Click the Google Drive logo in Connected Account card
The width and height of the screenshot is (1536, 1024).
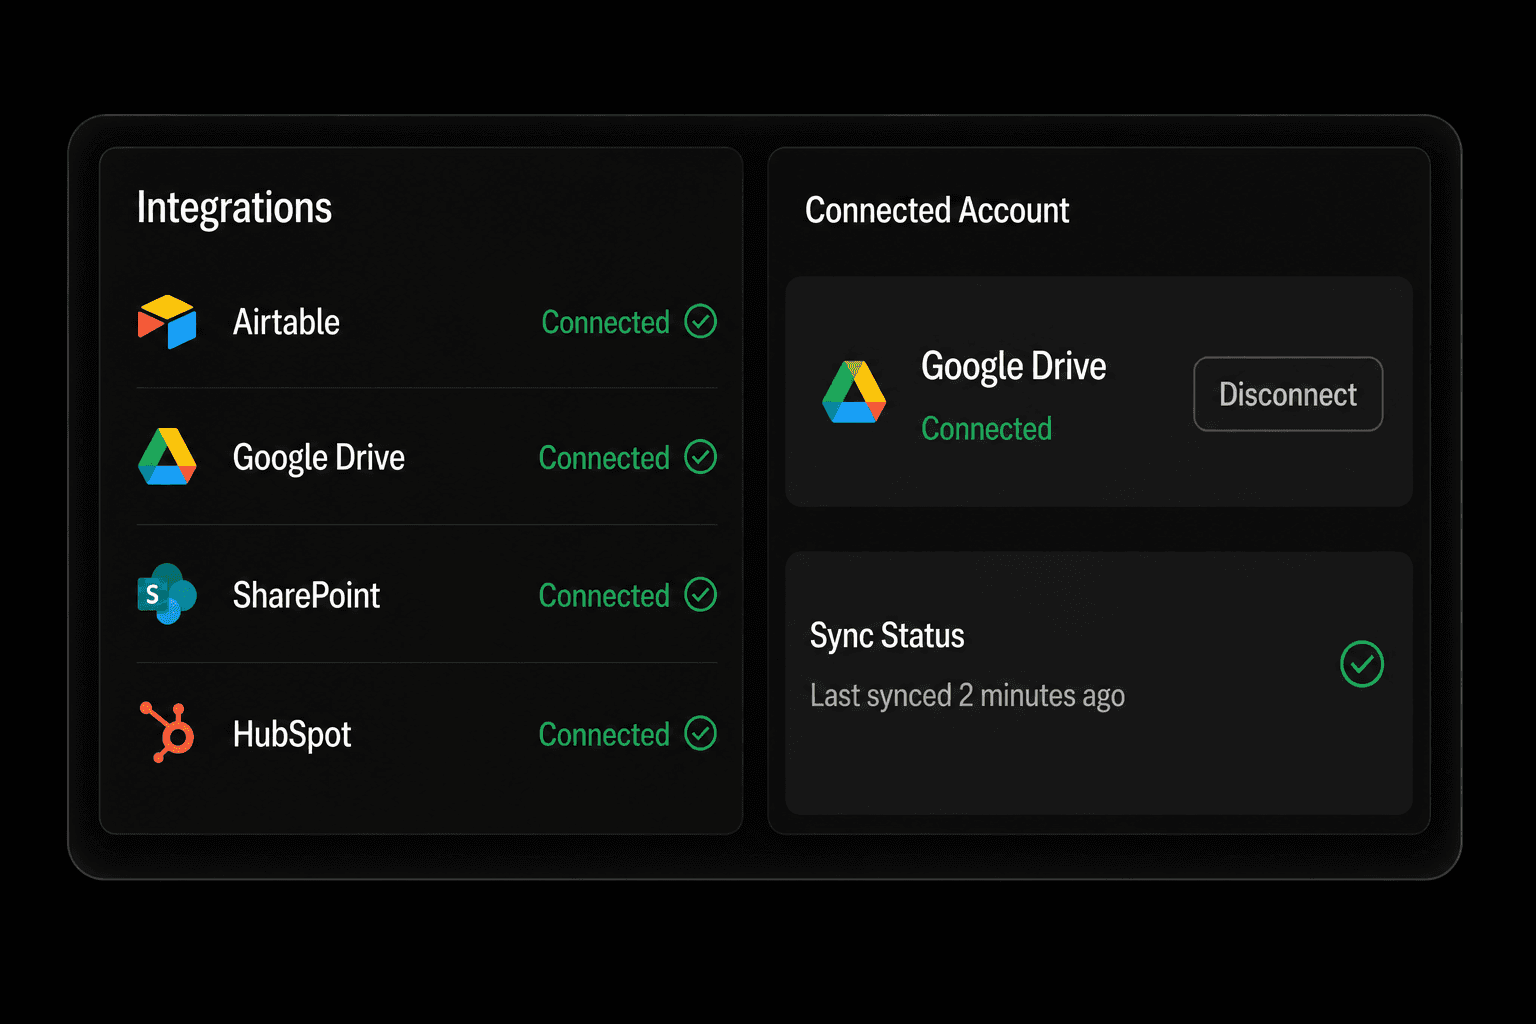coord(854,392)
